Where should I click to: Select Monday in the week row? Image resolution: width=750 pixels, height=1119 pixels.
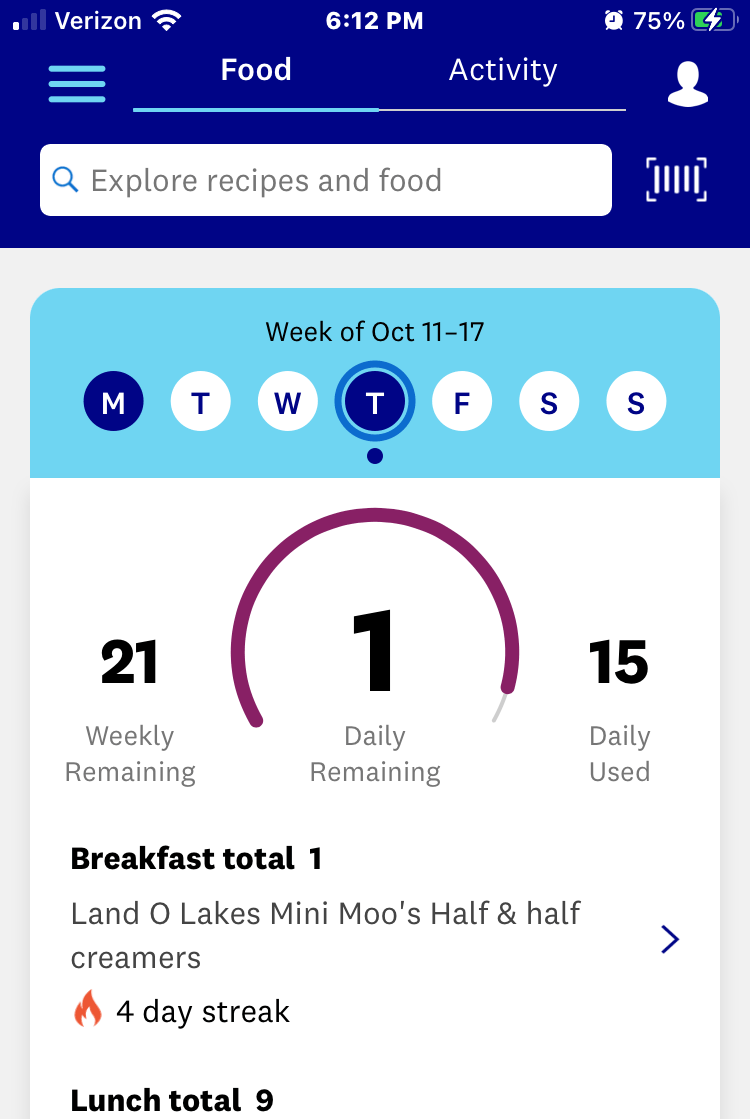[x=113, y=403]
